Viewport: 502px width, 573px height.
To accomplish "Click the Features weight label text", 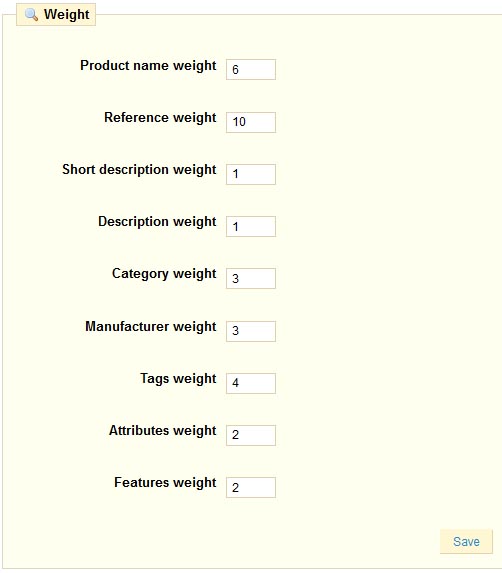I will tap(166, 483).
